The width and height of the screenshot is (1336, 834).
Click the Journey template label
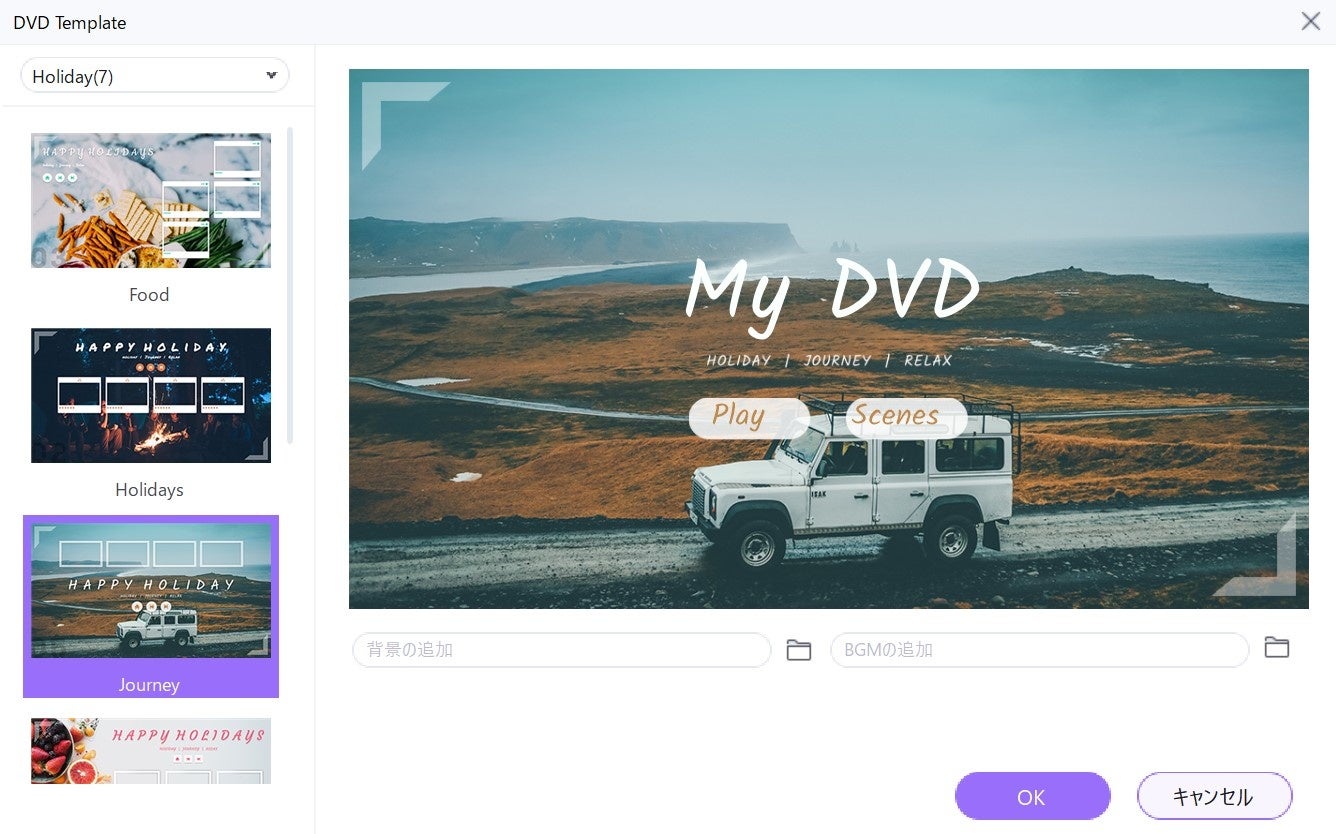(x=149, y=685)
